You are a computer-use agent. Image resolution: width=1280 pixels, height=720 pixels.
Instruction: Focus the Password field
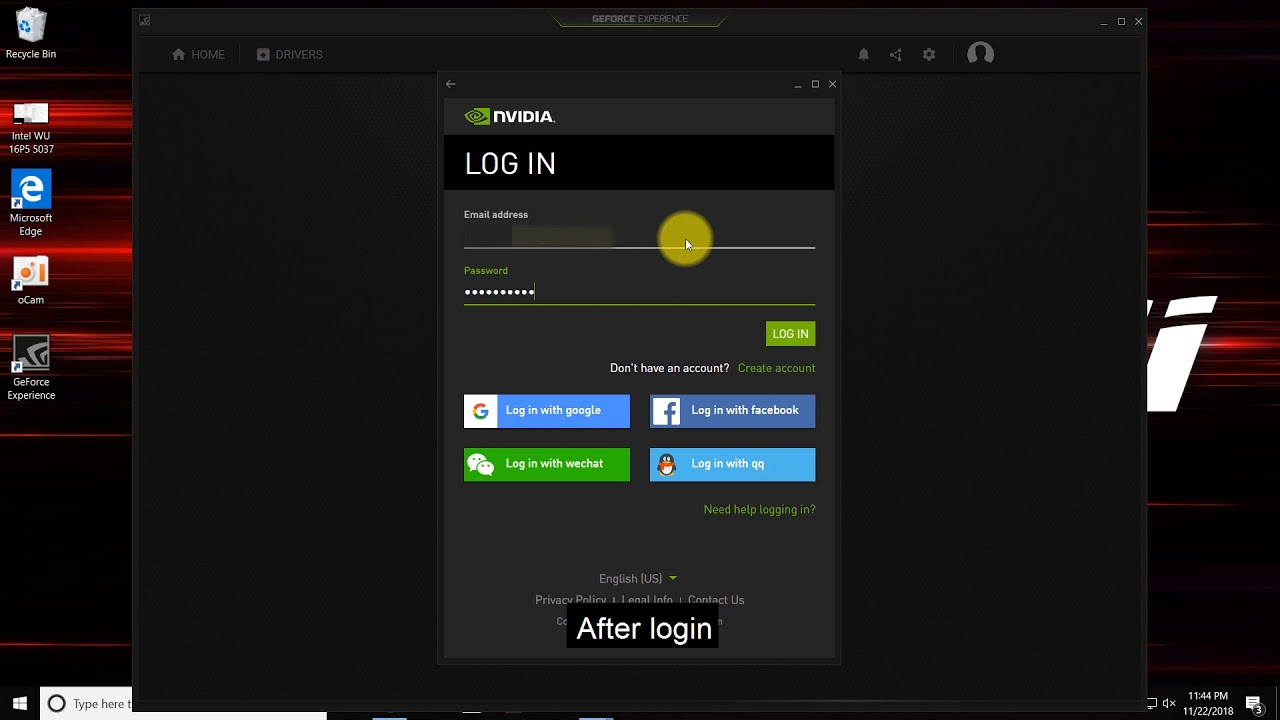(639, 292)
